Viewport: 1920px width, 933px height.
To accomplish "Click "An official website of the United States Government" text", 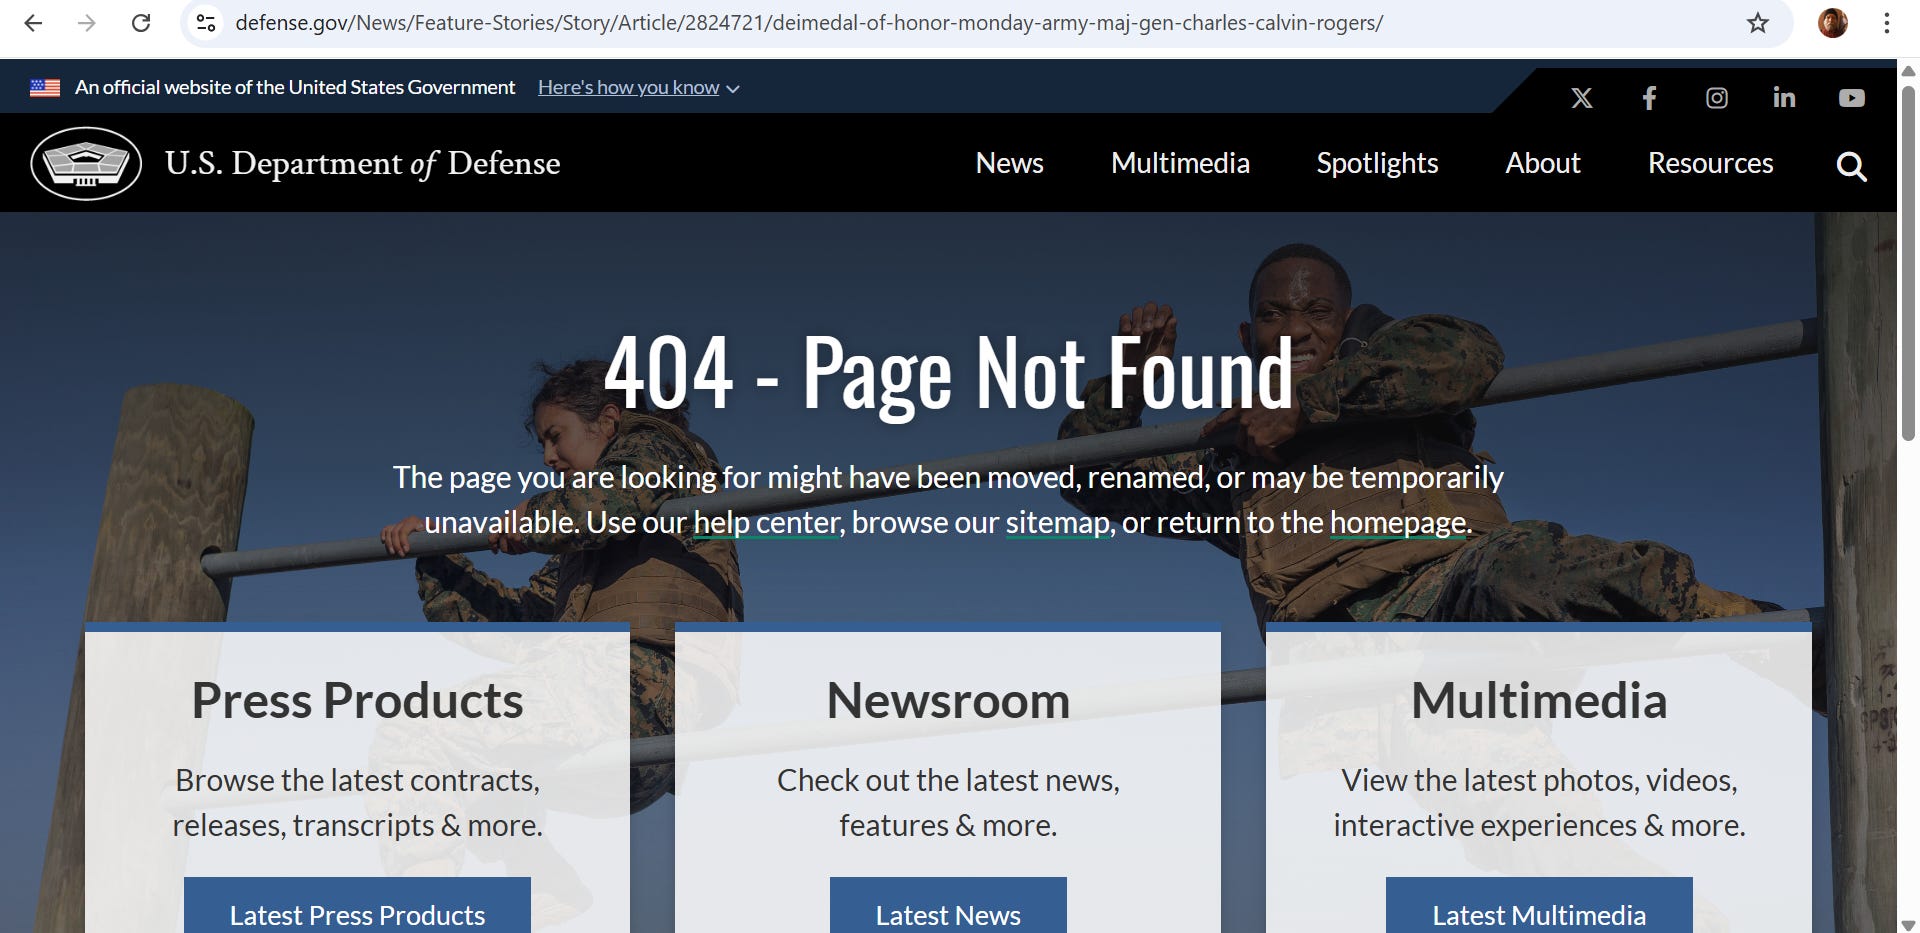I will [295, 87].
